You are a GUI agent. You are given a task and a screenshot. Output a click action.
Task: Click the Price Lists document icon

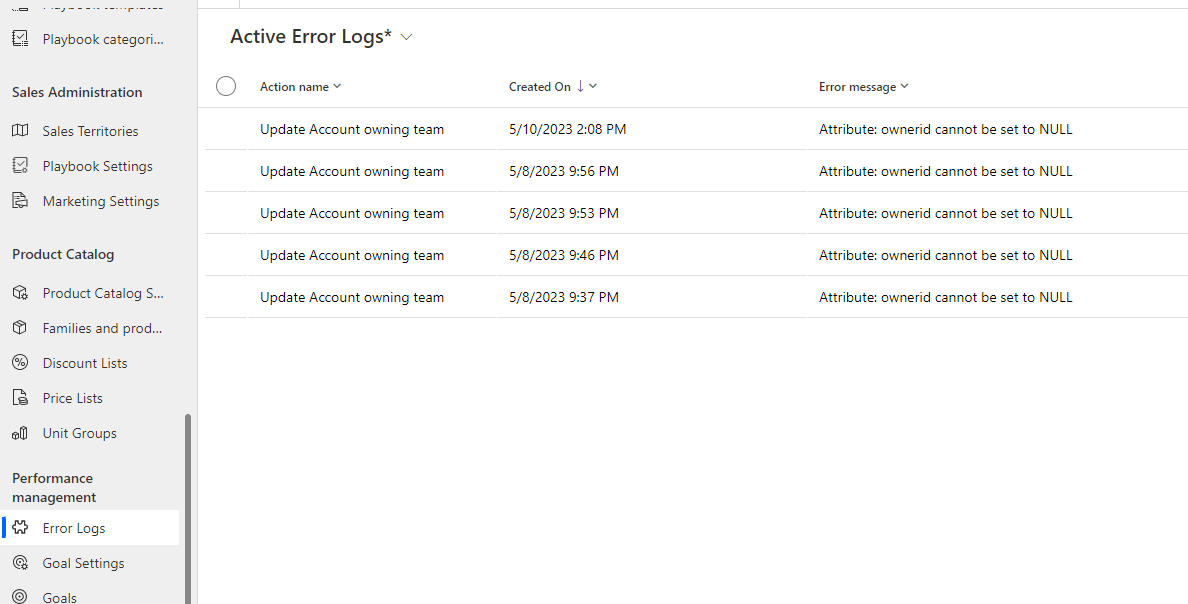click(x=20, y=398)
